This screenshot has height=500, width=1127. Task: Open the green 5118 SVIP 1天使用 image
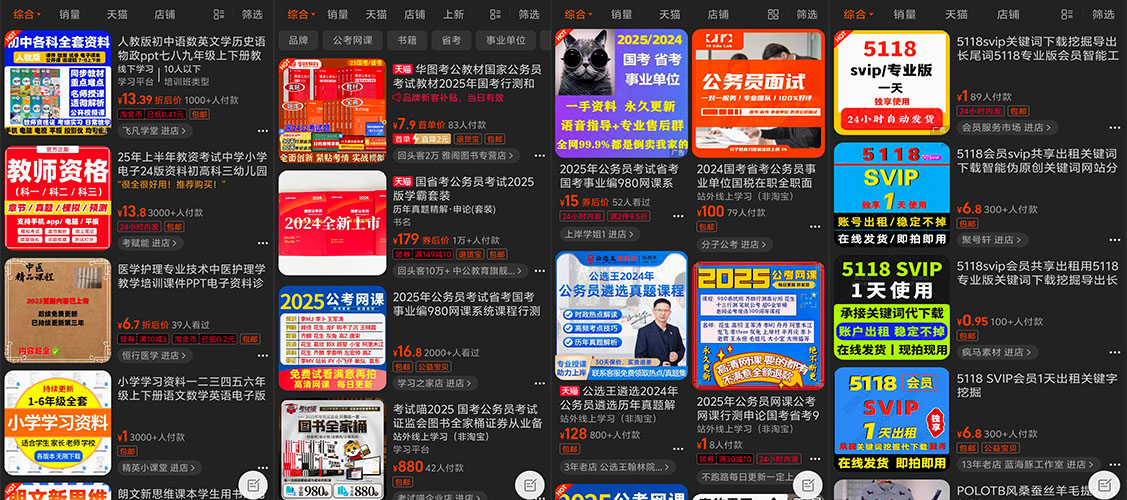[x=891, y=308]
